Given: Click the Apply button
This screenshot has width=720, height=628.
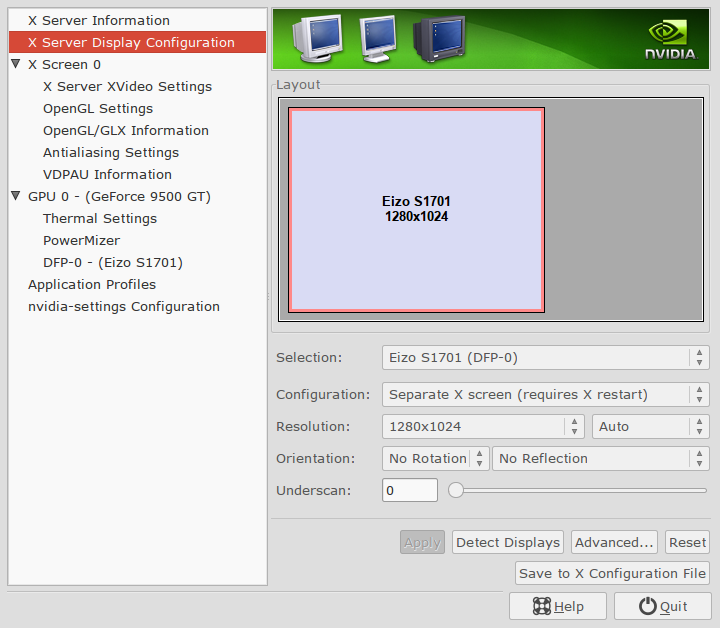Looking at the screenshot, I should tap(422, 542).
